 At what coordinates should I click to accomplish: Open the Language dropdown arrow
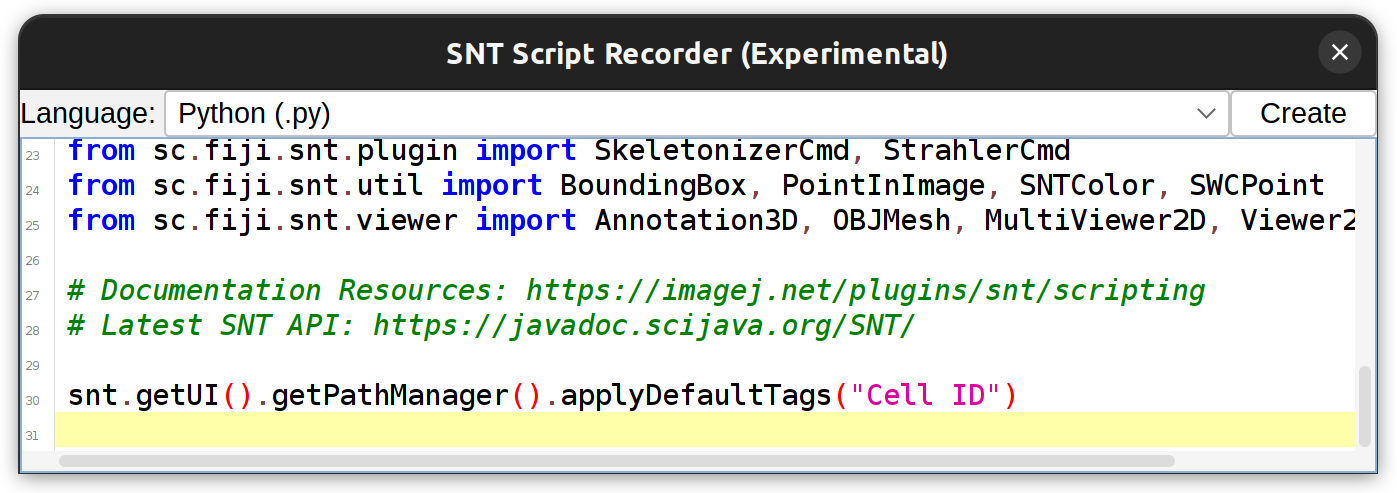point(1207,114)
